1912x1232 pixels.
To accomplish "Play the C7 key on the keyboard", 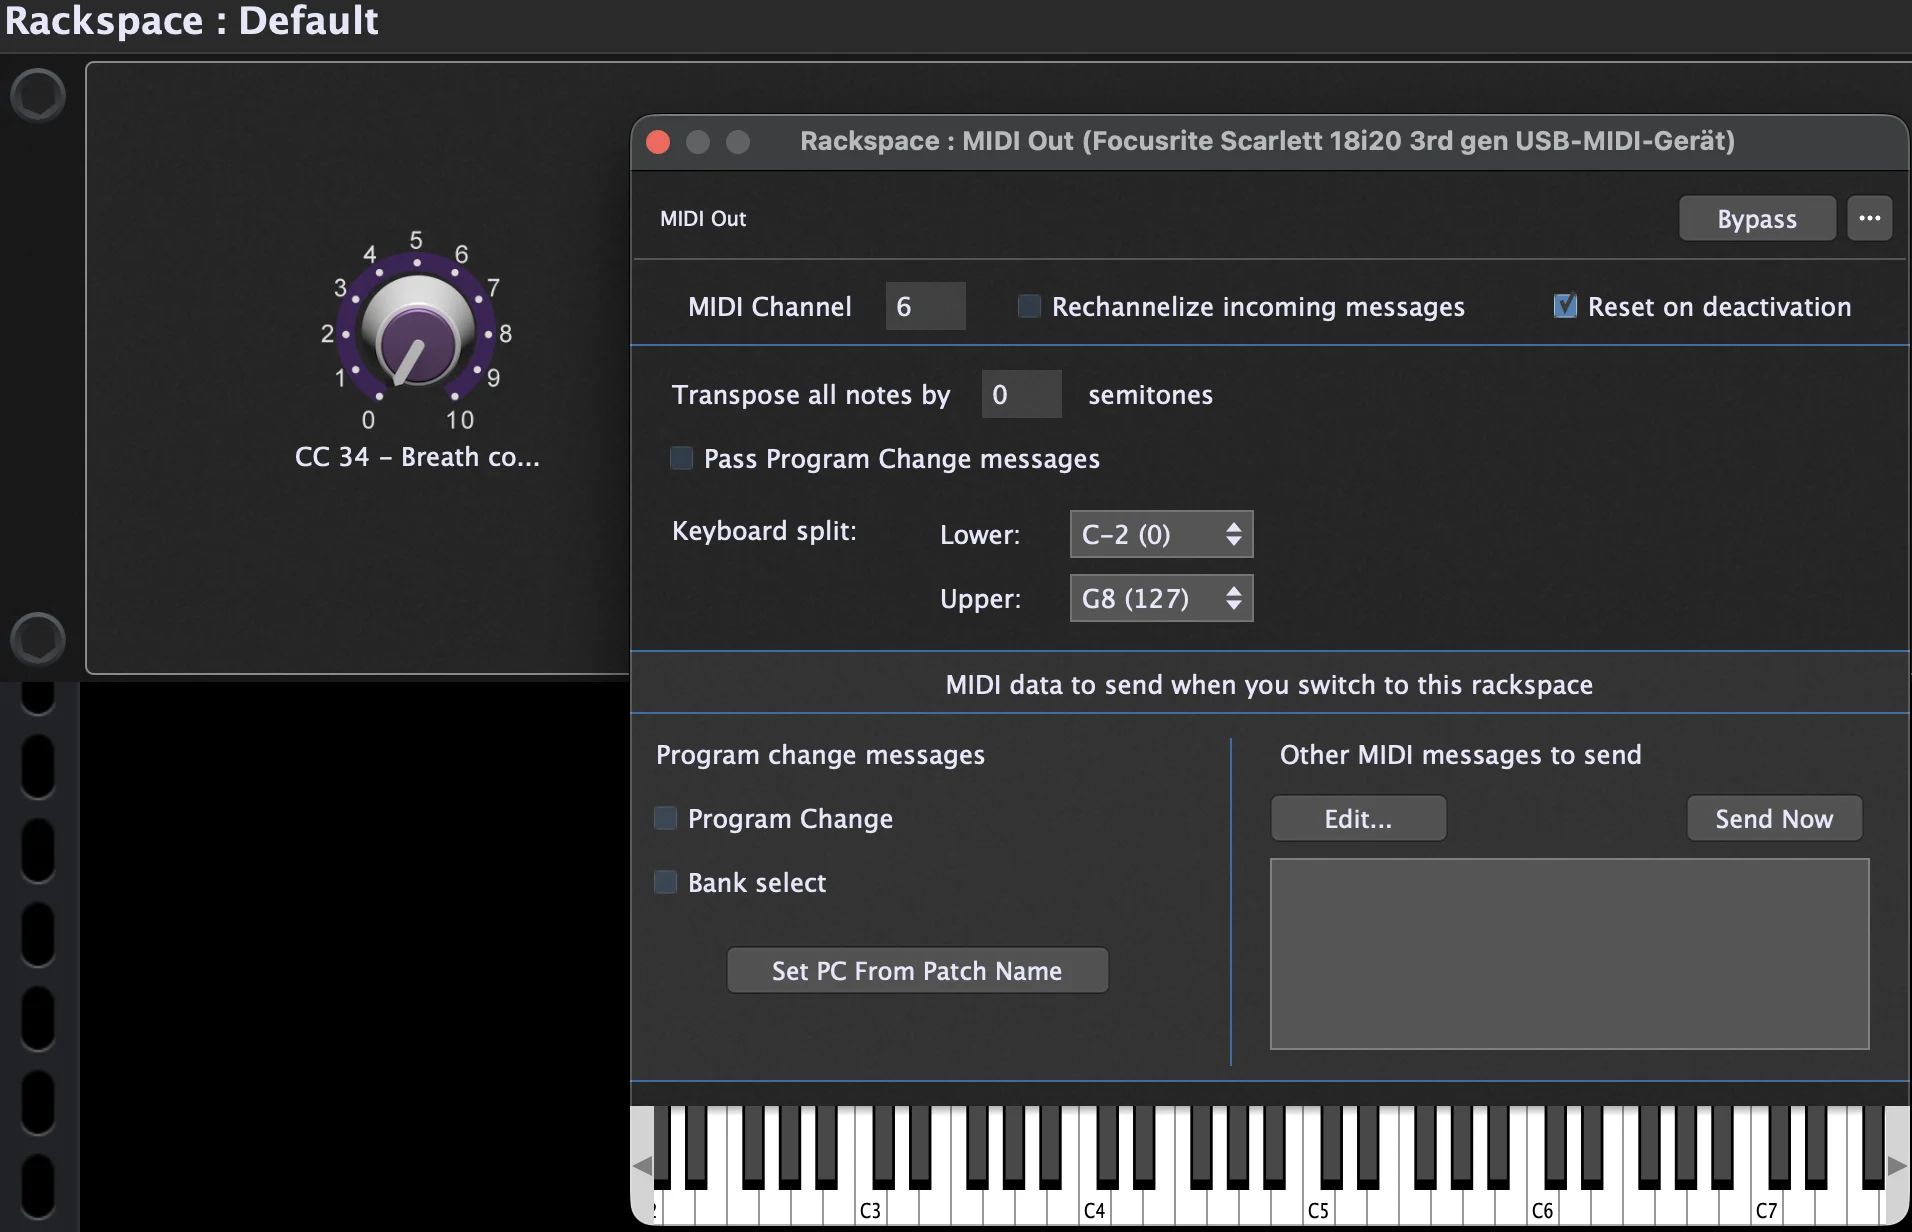I will point(1766,1208).
